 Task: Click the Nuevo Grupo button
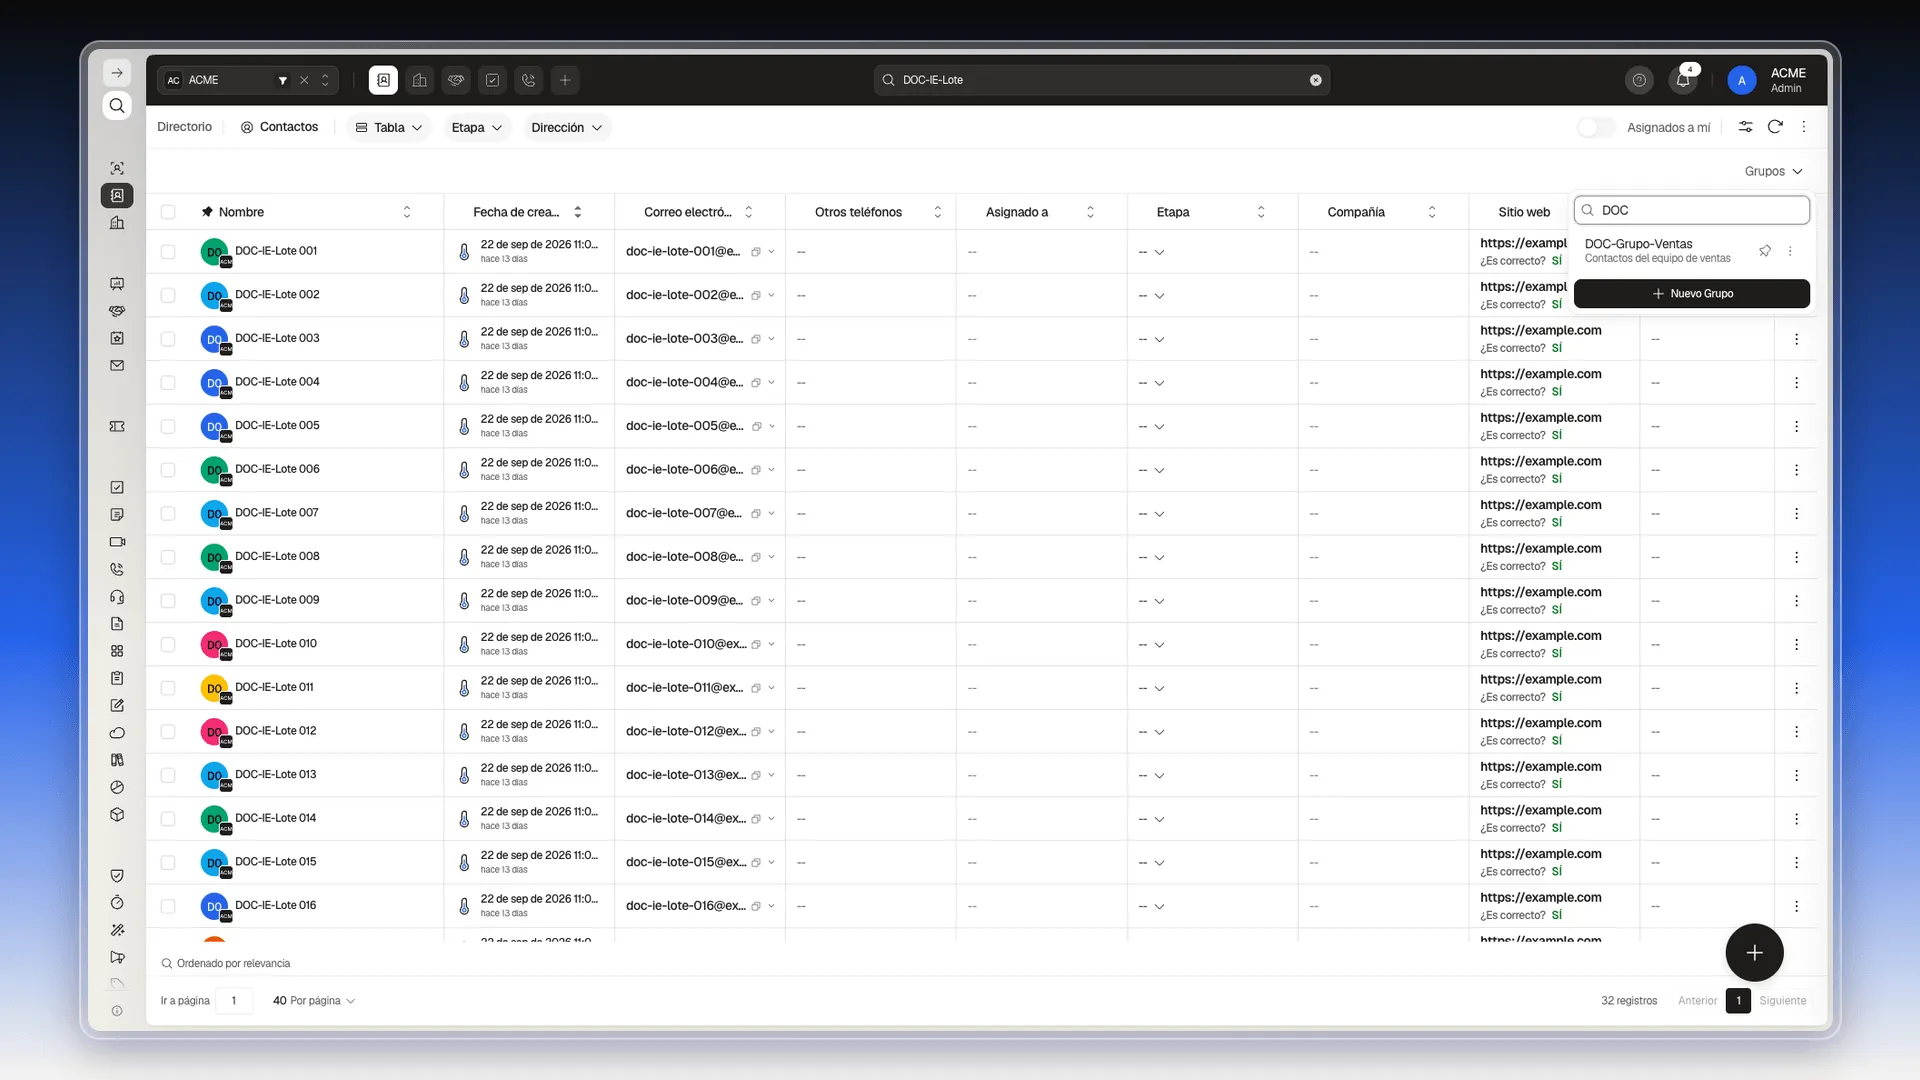click(1692, 294)
